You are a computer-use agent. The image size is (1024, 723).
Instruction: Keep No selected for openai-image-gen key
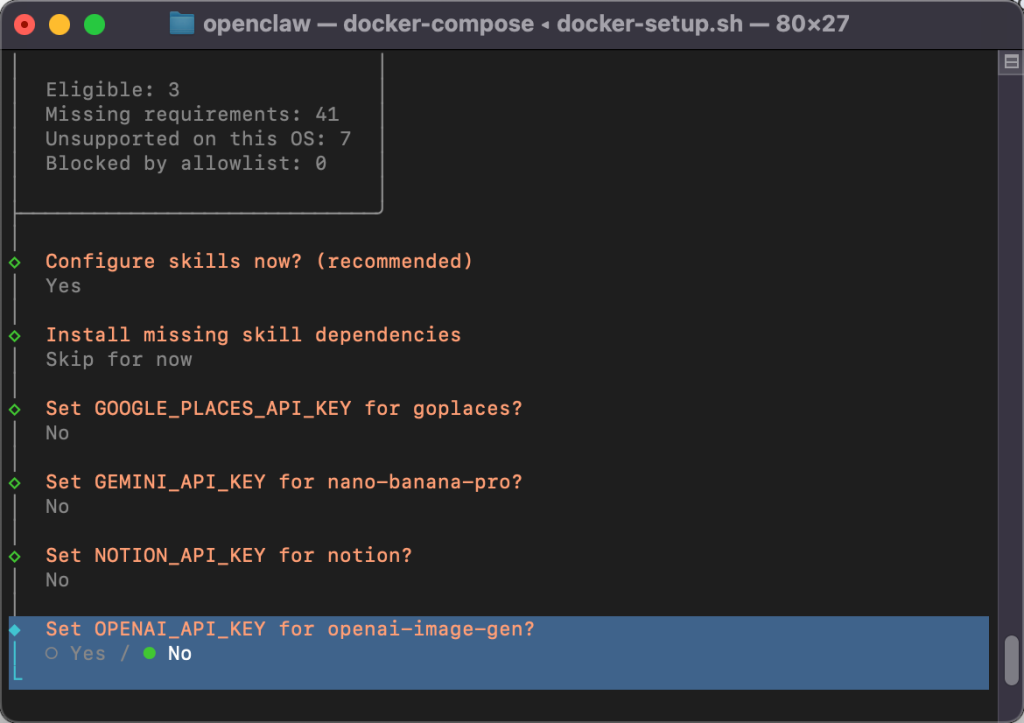[180, 653]
